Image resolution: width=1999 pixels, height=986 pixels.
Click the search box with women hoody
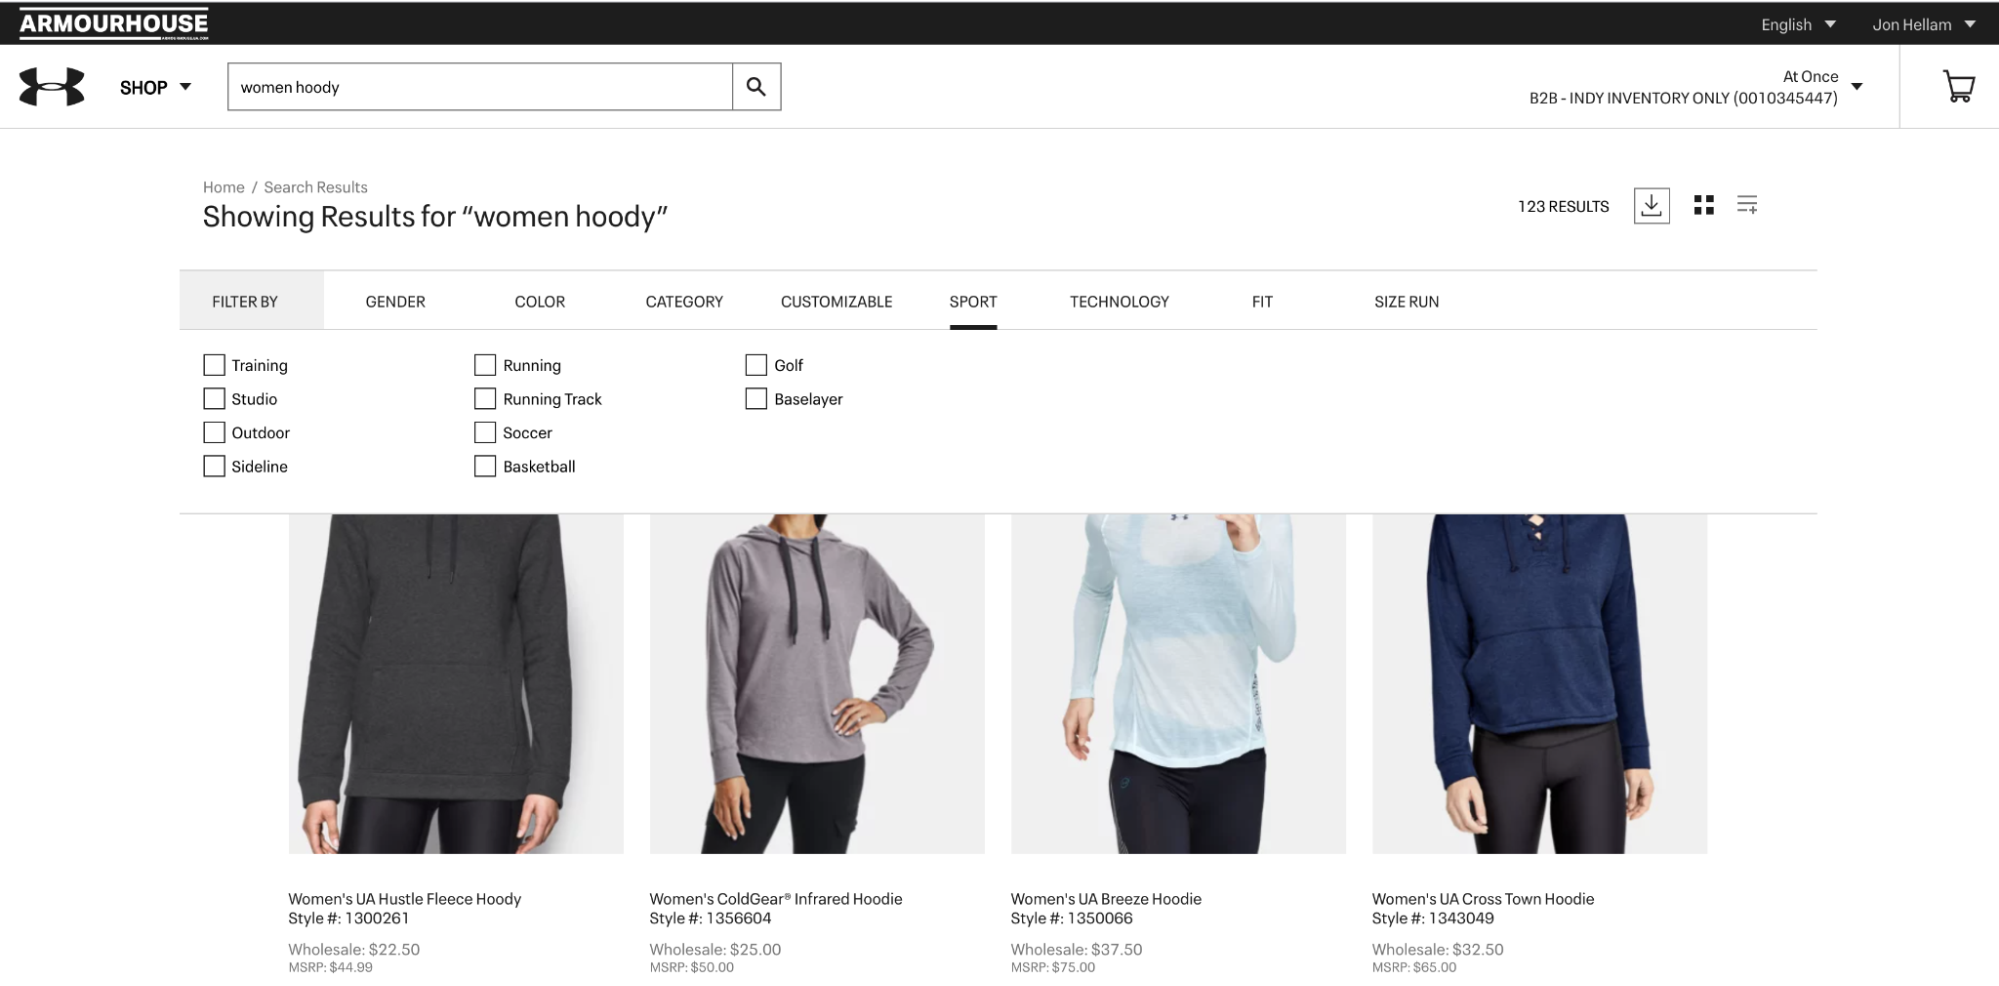[x=480, y=87]
